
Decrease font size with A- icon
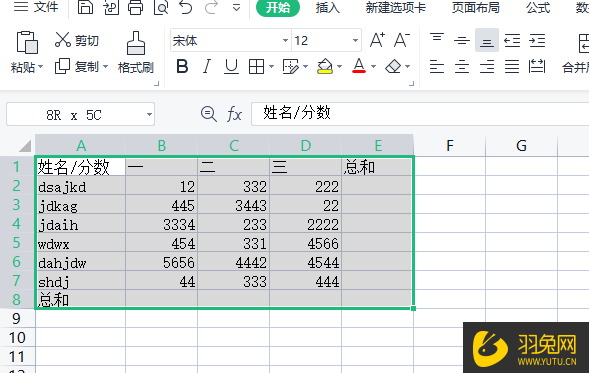pos(402,40)
